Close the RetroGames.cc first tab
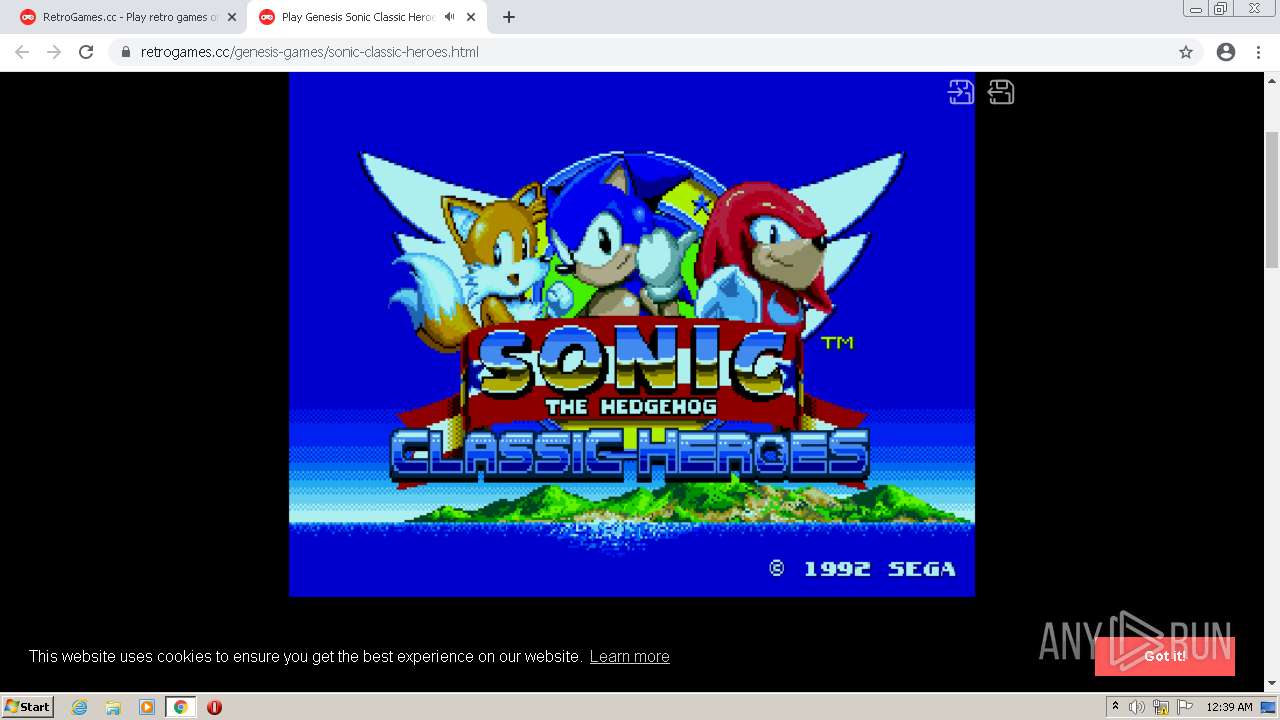The width and height of the screenshot is (1280, 720). (x=232, y=17)
